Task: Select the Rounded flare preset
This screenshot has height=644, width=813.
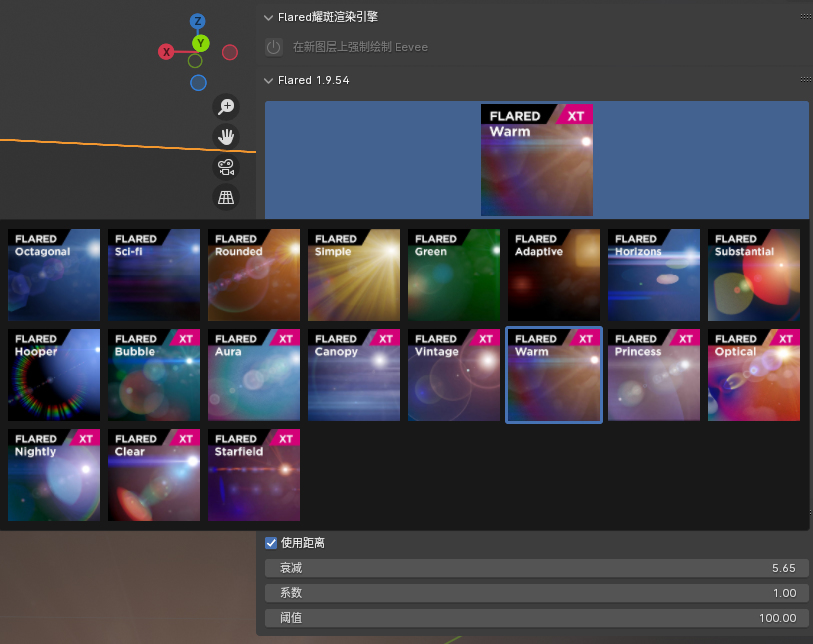Action: [254, 275]
